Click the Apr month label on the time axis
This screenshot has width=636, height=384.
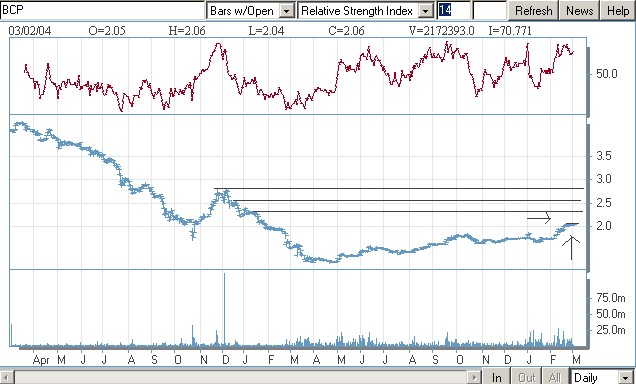point(41,360)
